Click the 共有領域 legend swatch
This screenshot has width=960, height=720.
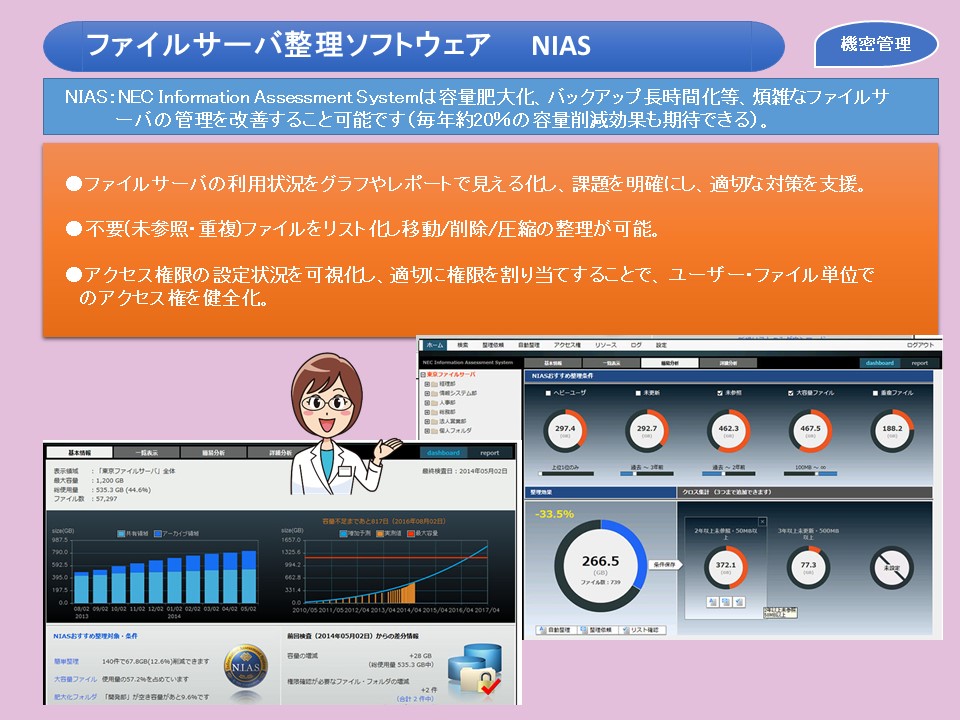coord(121,534)
